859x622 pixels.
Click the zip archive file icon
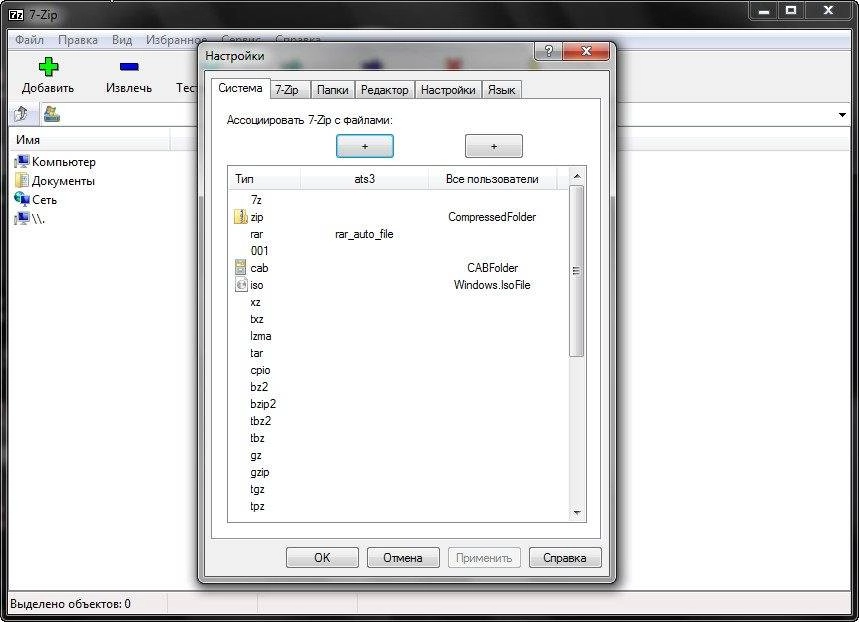coord(240,216)
